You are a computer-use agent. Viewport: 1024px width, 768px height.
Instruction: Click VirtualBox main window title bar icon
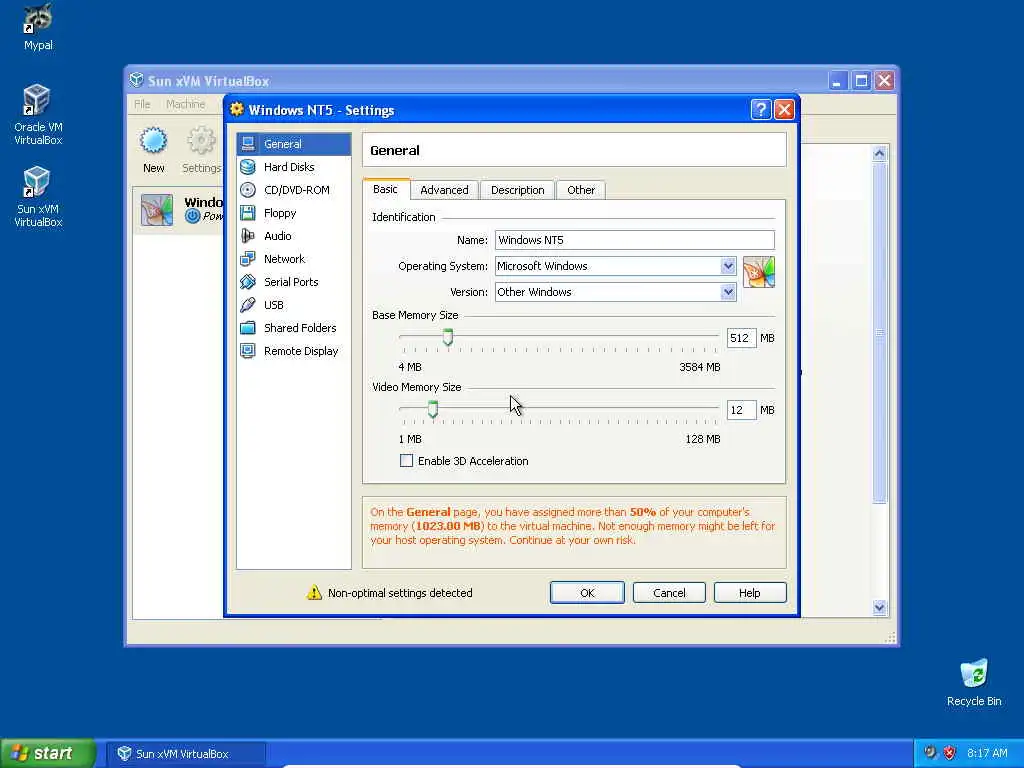pos(136,80)
